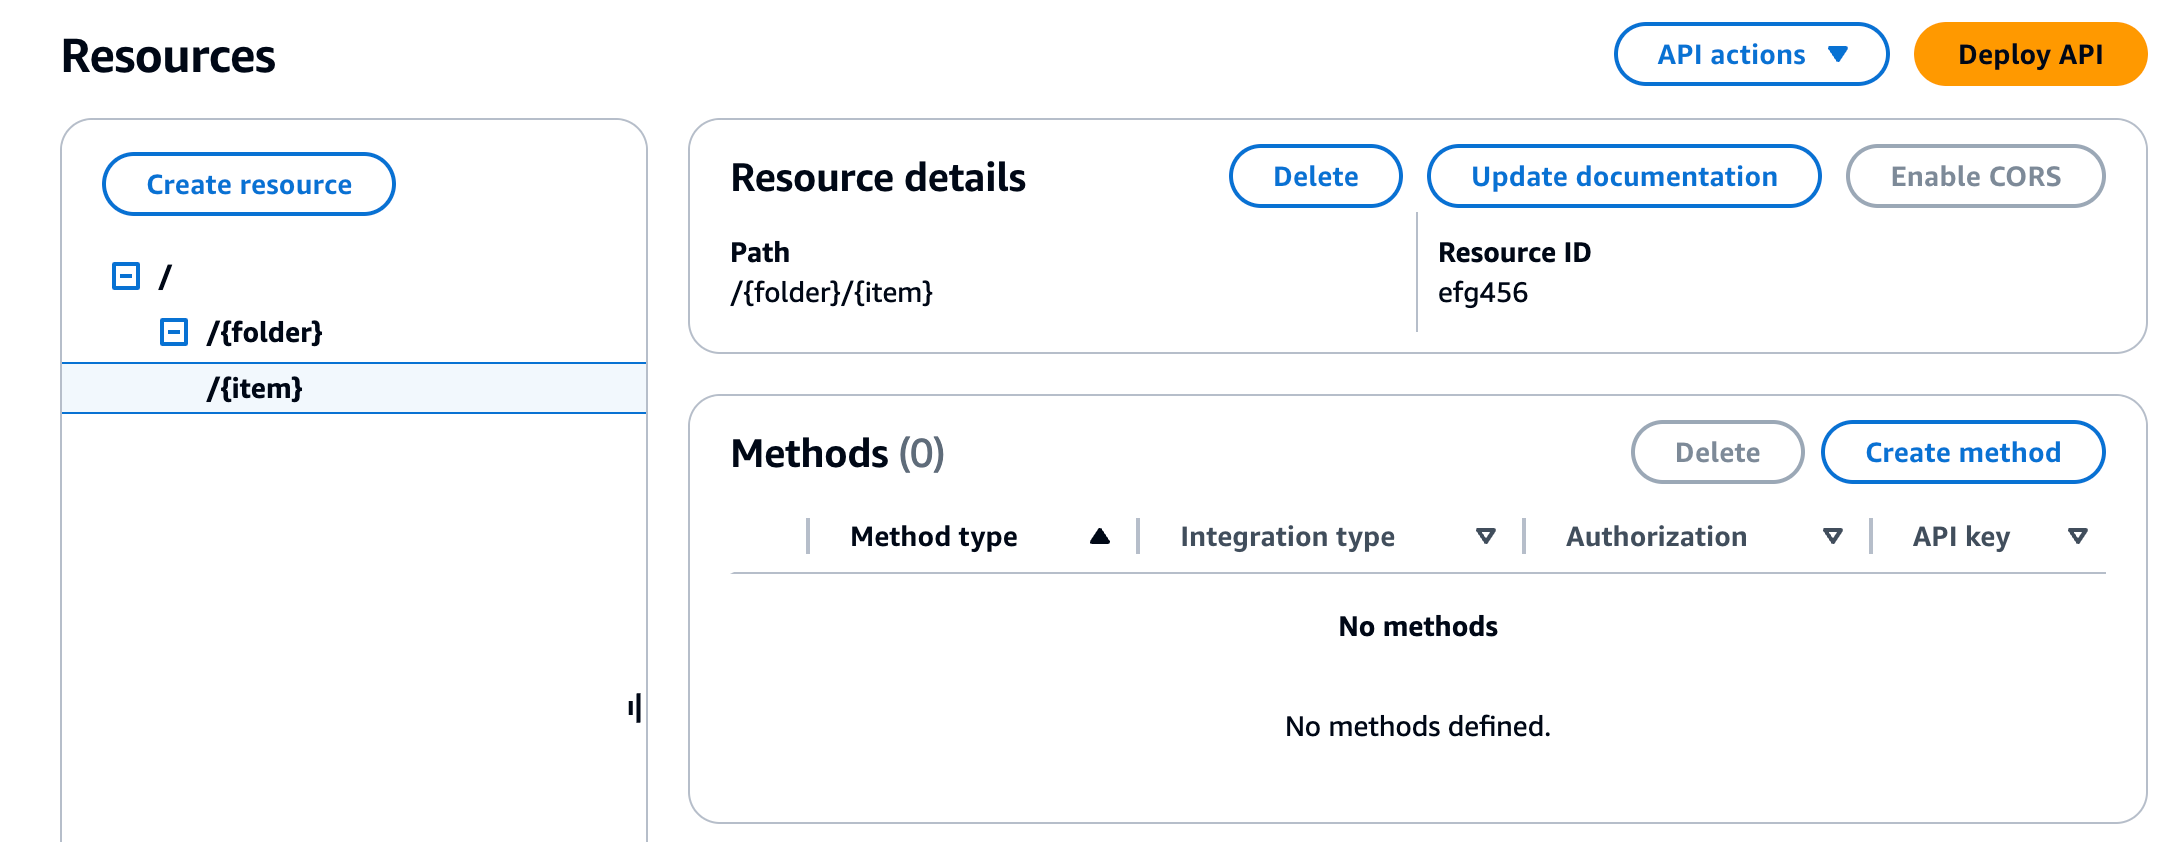Create a new resource
The height and width of the screenshot is (842, 2158).
[x=248, y=183]
